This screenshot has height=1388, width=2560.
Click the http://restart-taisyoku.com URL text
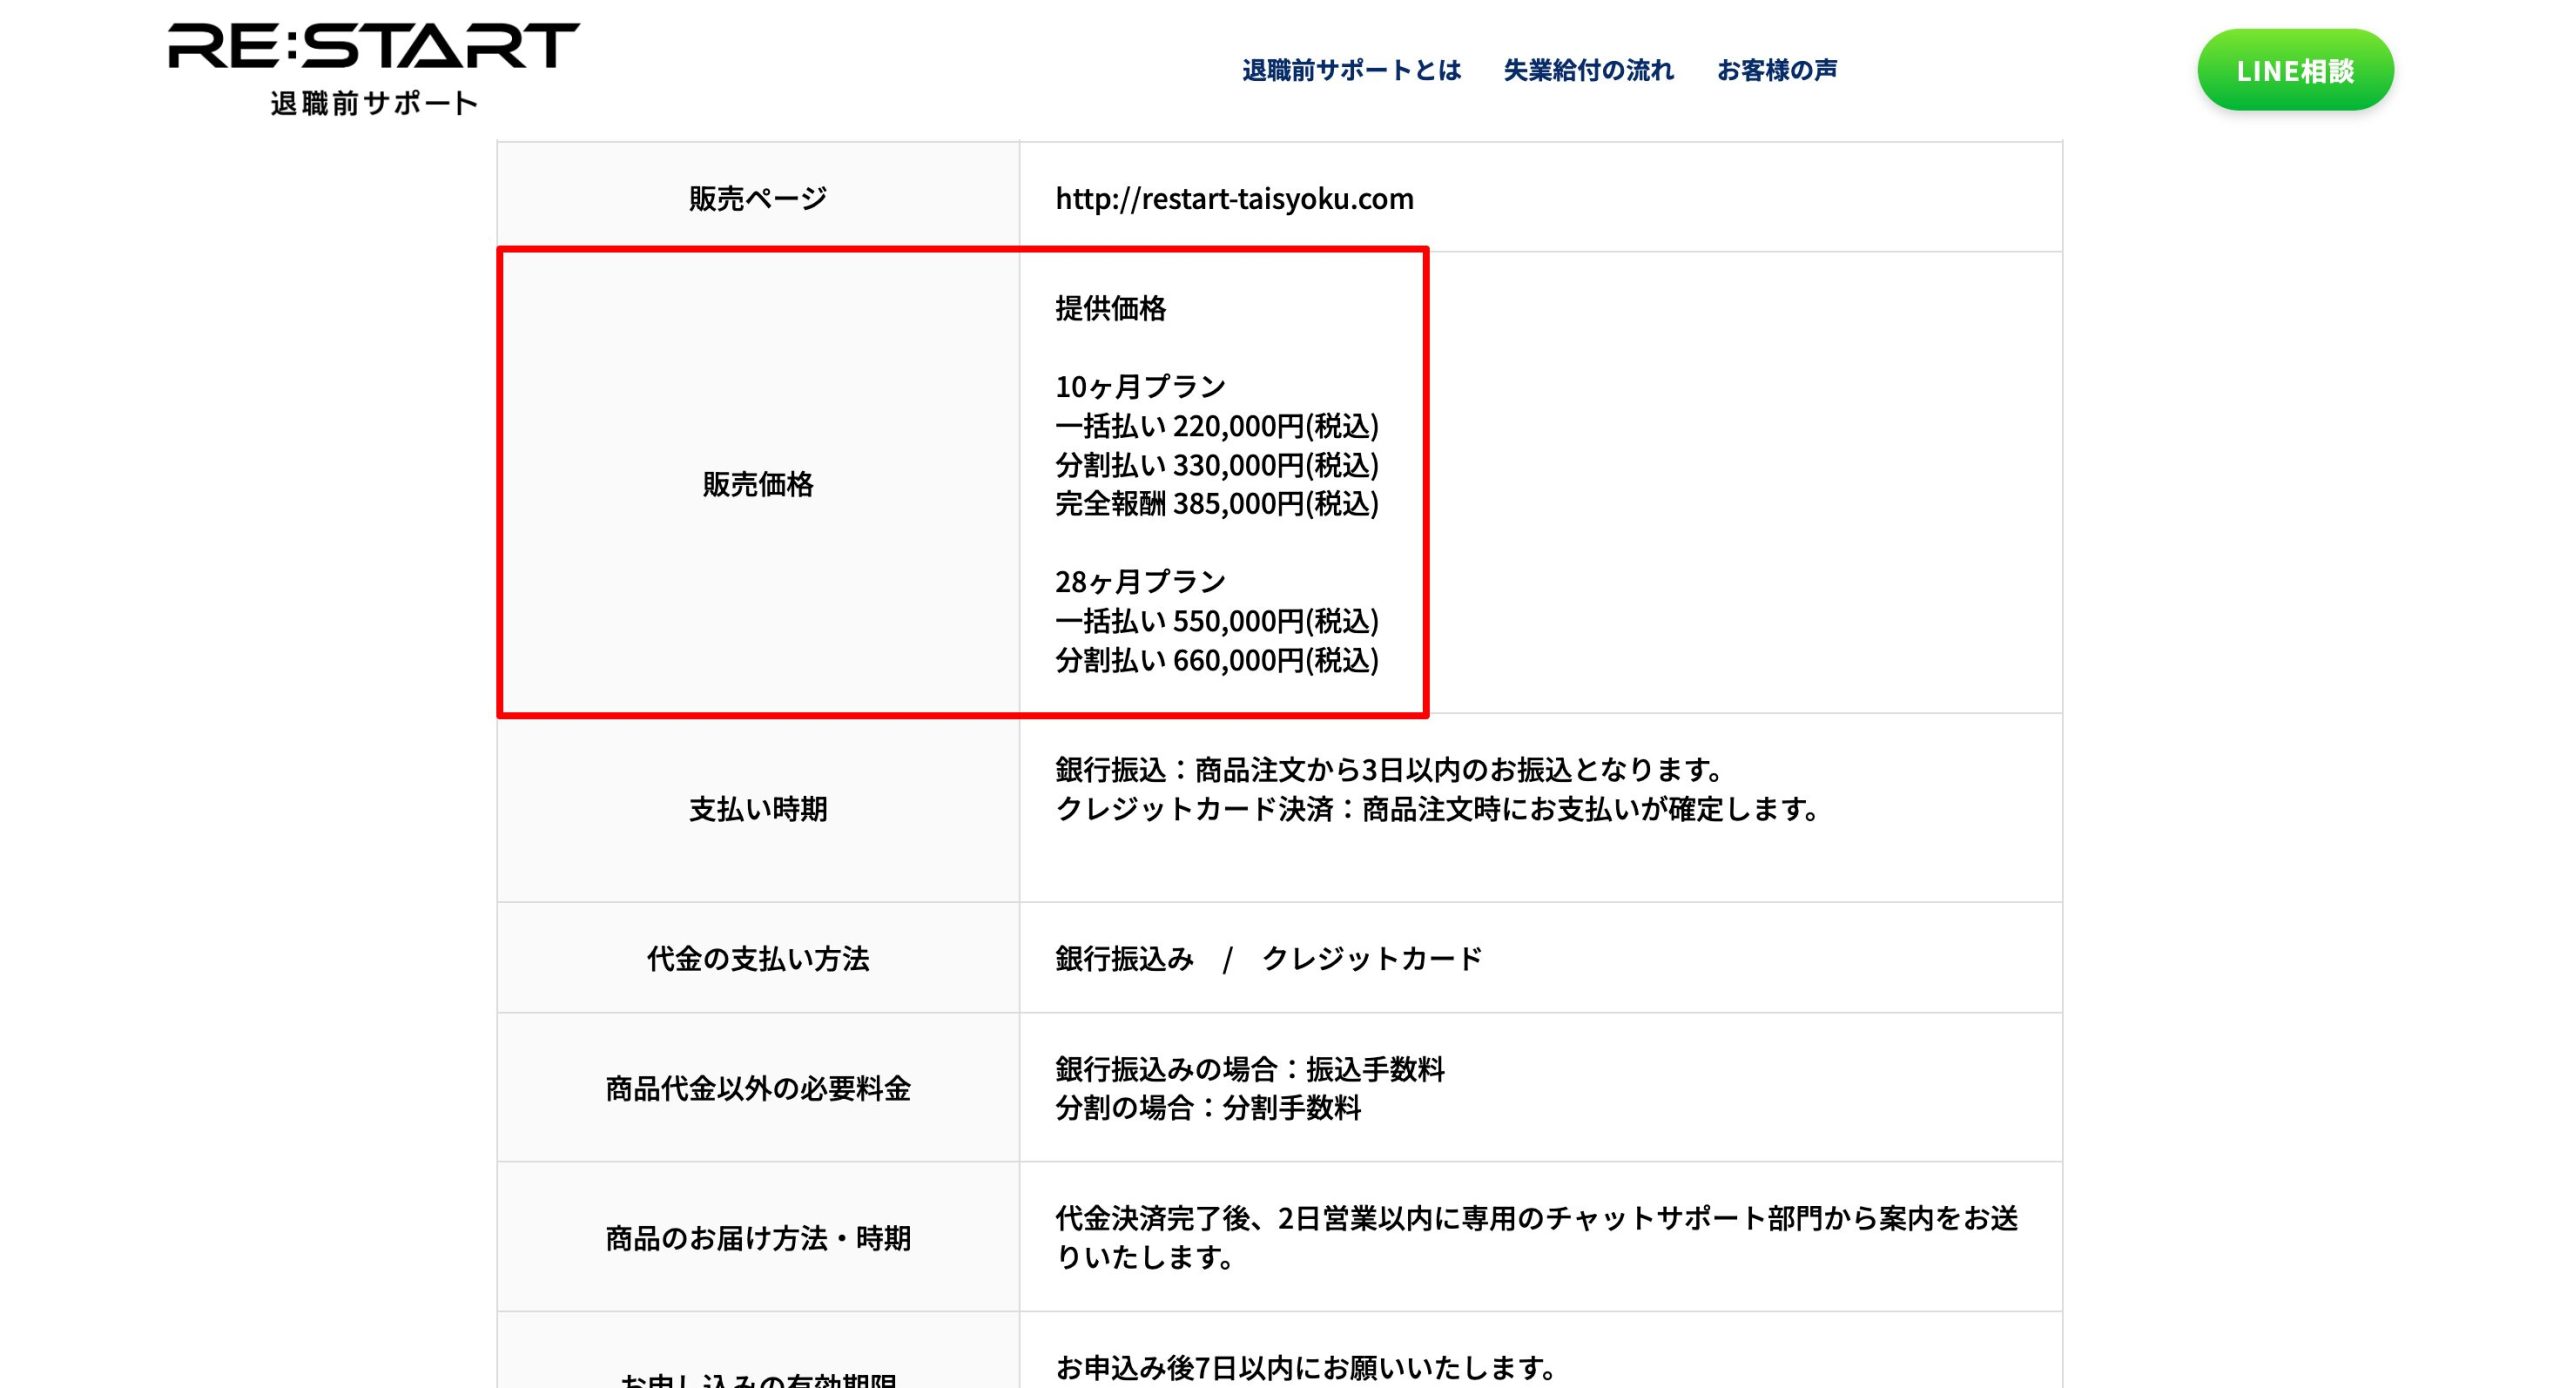coord(1234,198)
